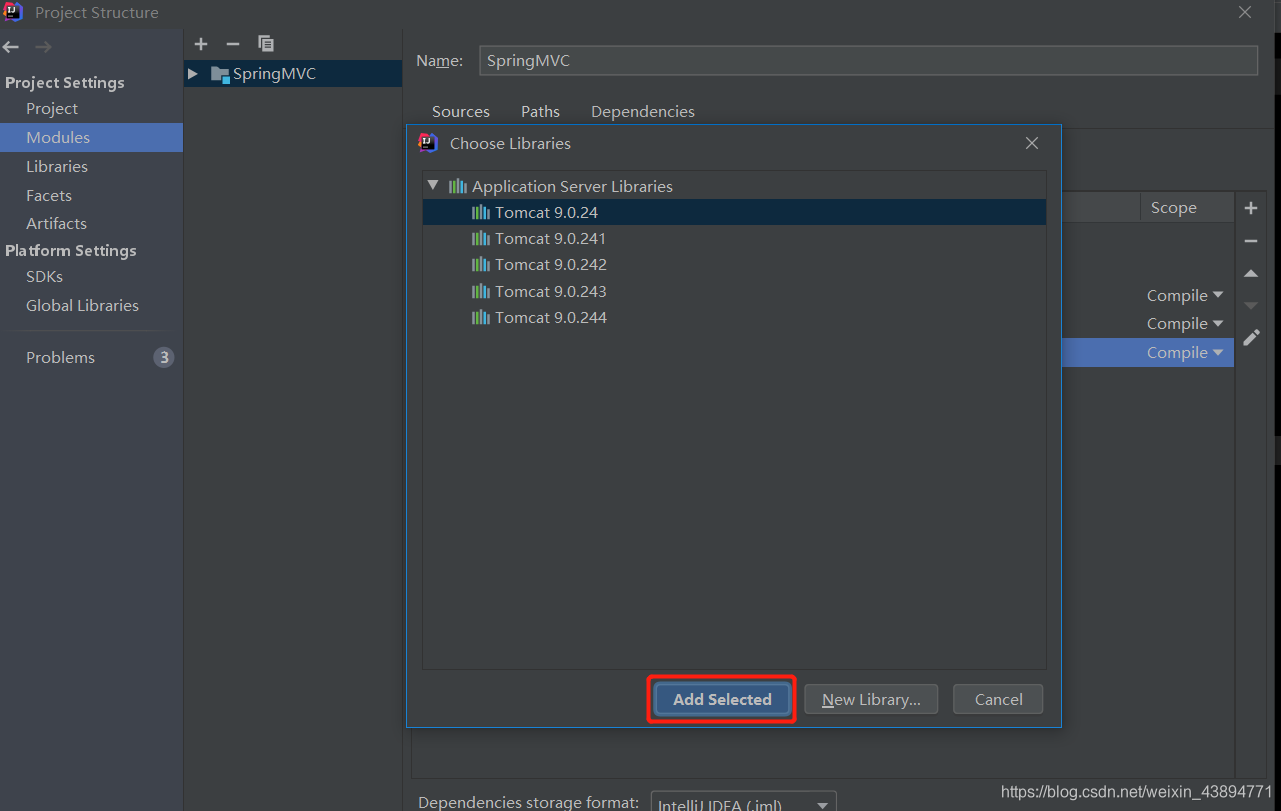Select the Tomcat 9.0.242 library
This screenshot has width=1281, height=811.
click(734, 265)
